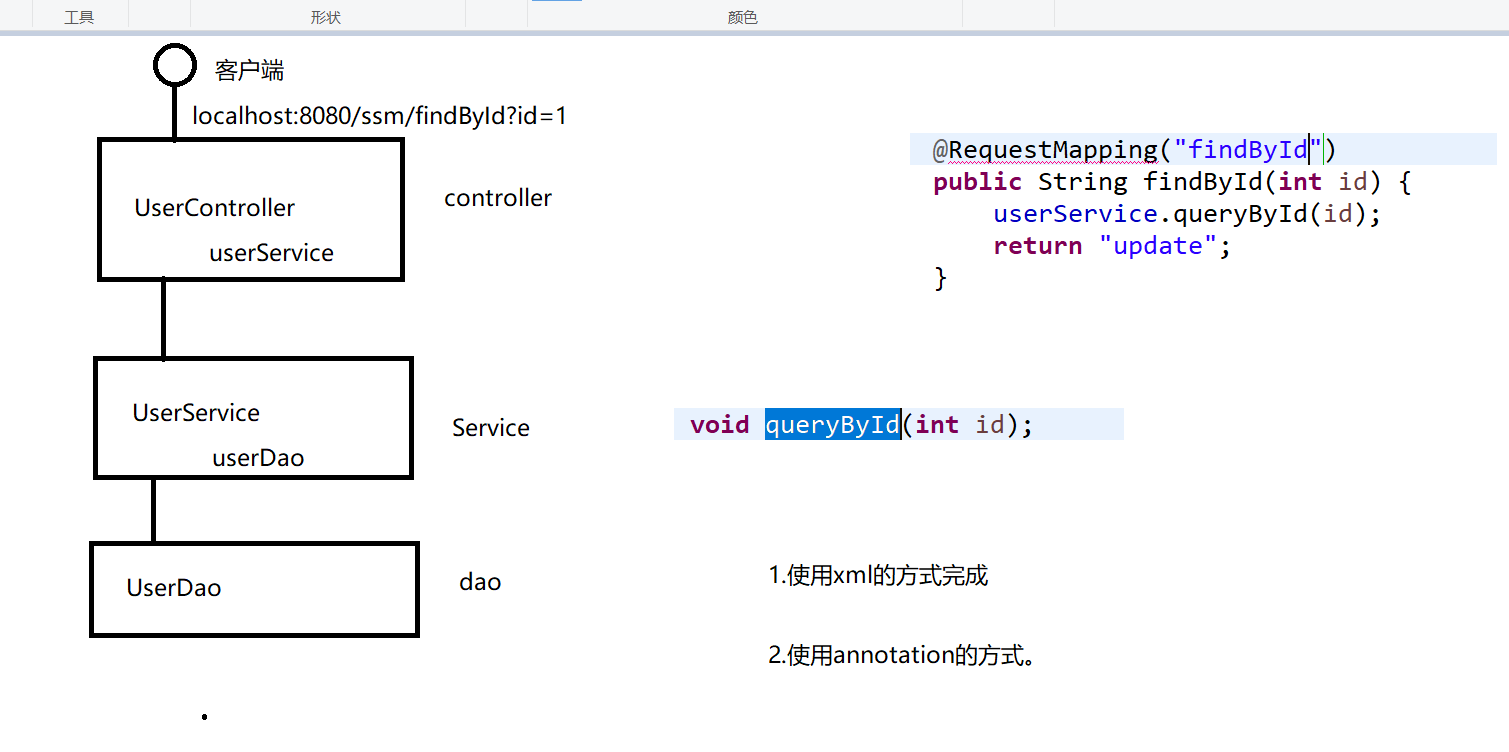The height and width of the screenshot is (752, 1509).
Task: Click the 客户端 label beside the circle
Action: pos(250,70)
